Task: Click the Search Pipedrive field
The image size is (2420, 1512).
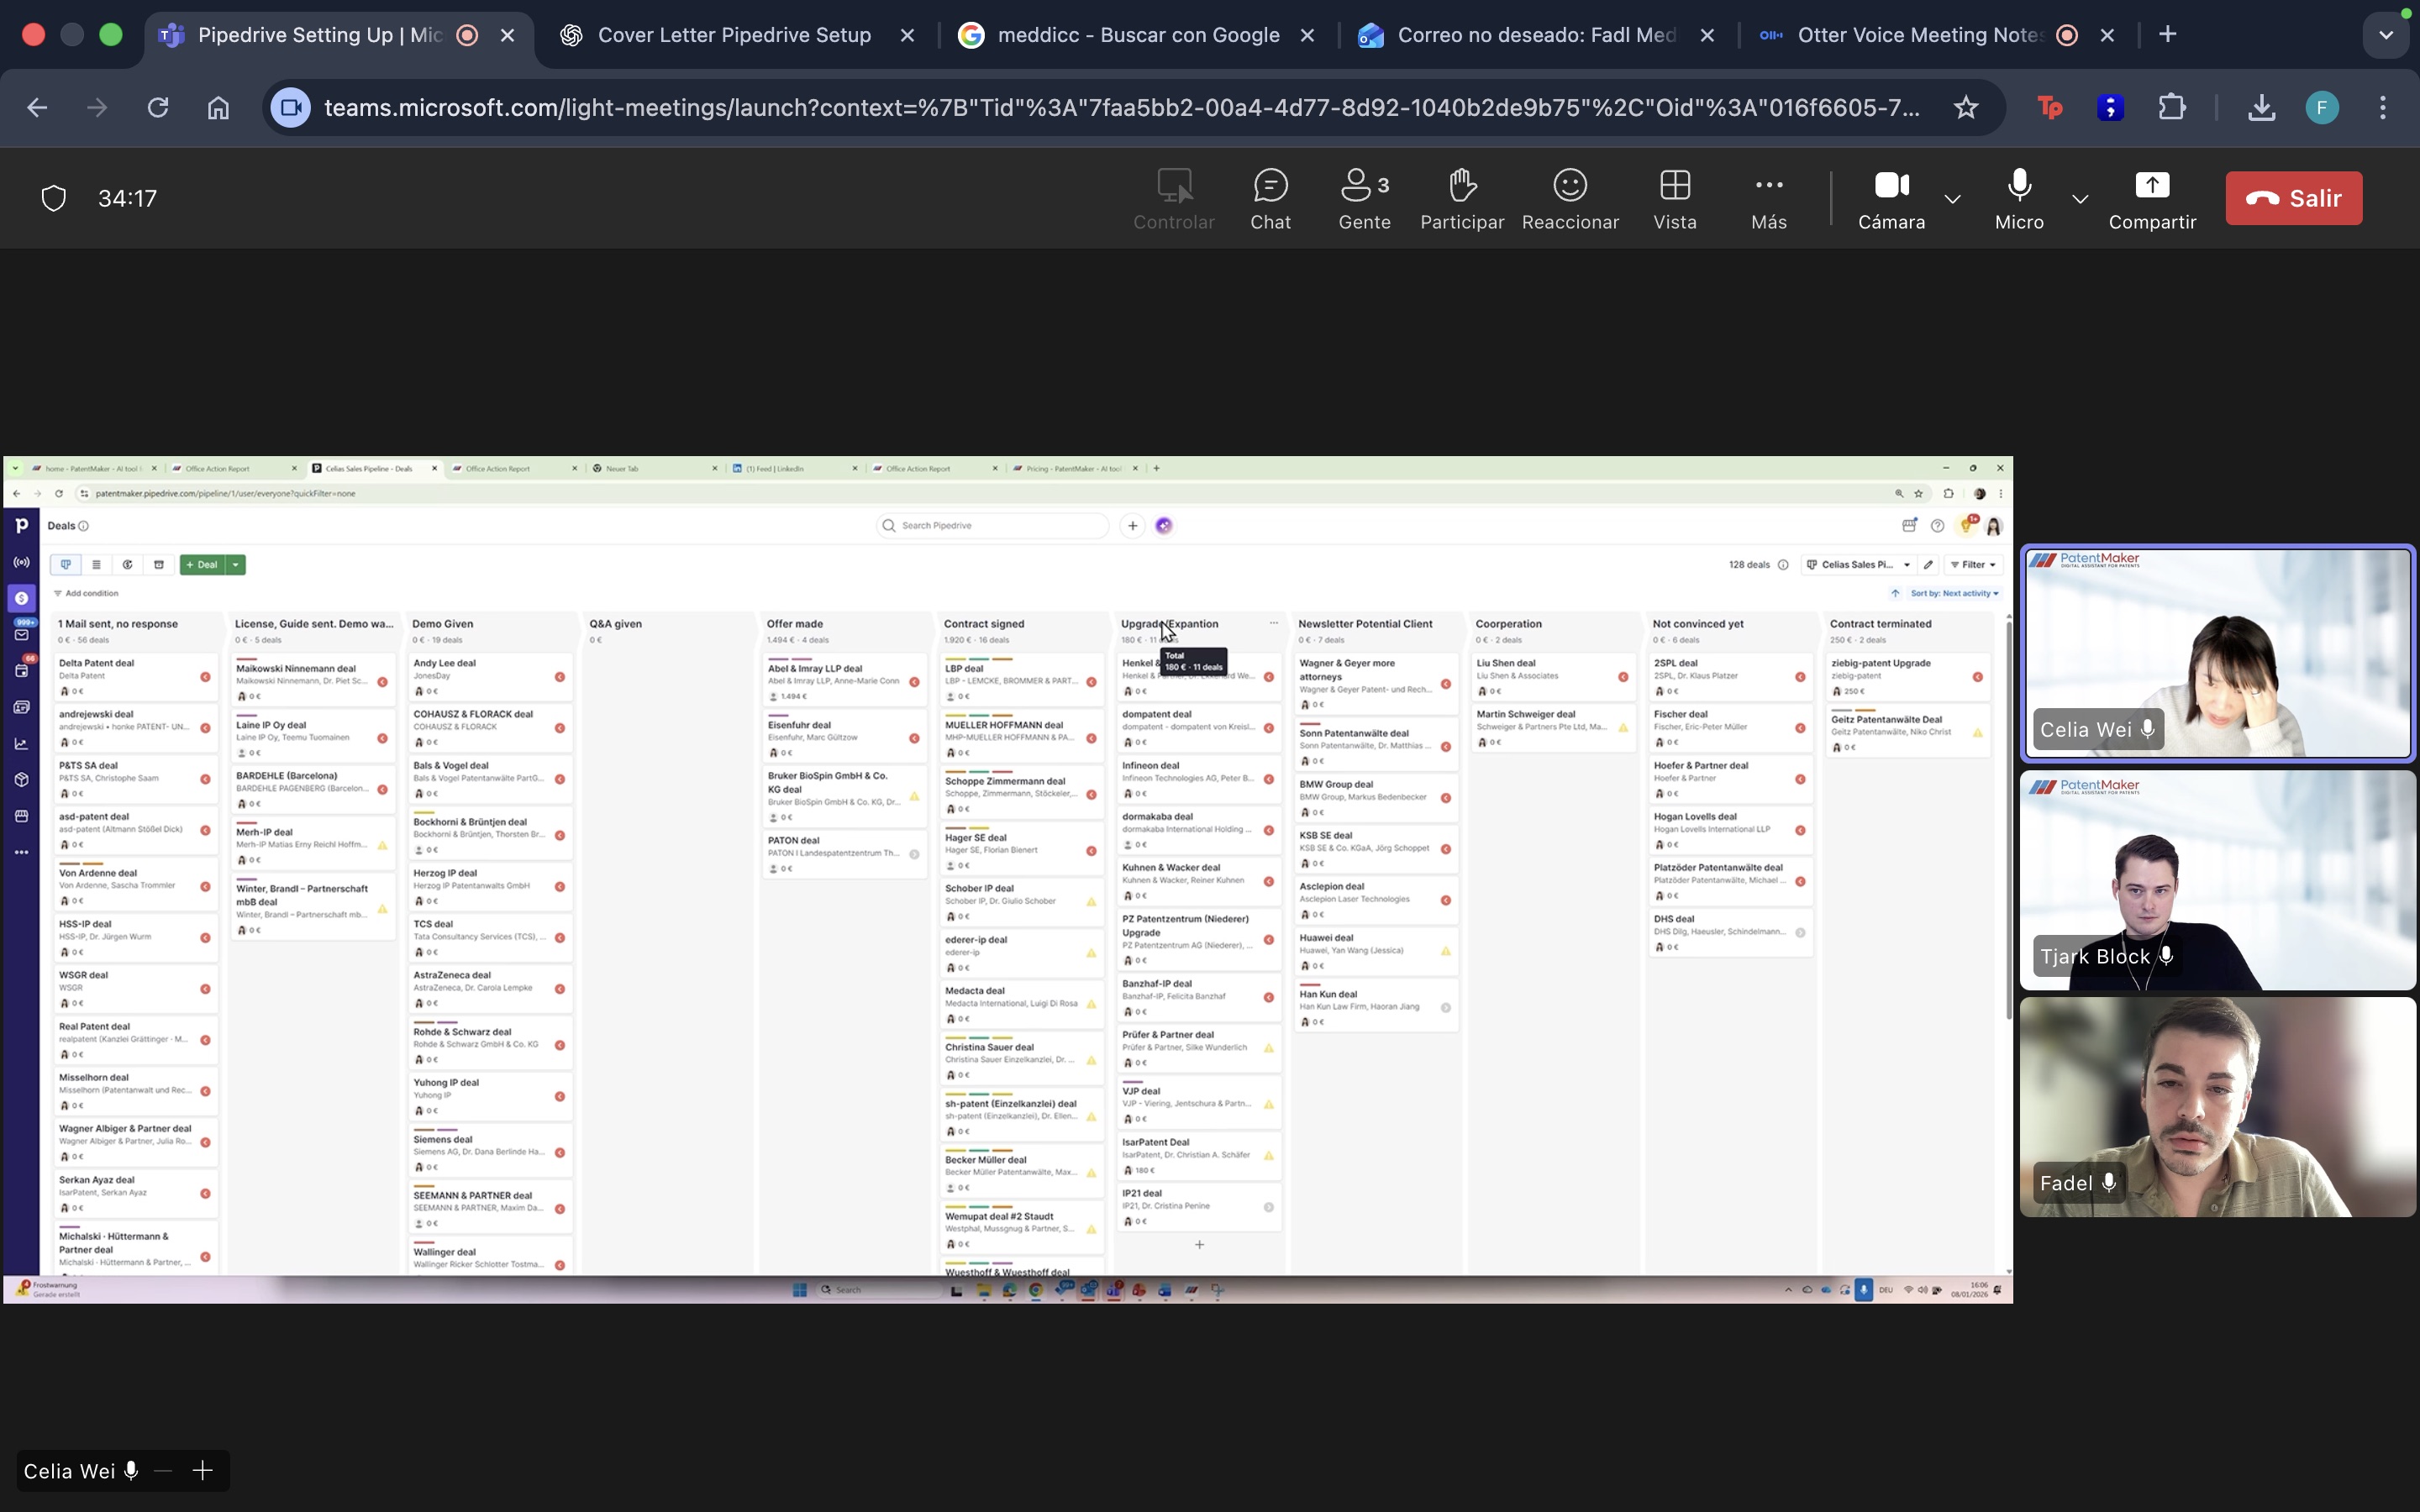Action: pyautogui.click(x=992, y=525)
